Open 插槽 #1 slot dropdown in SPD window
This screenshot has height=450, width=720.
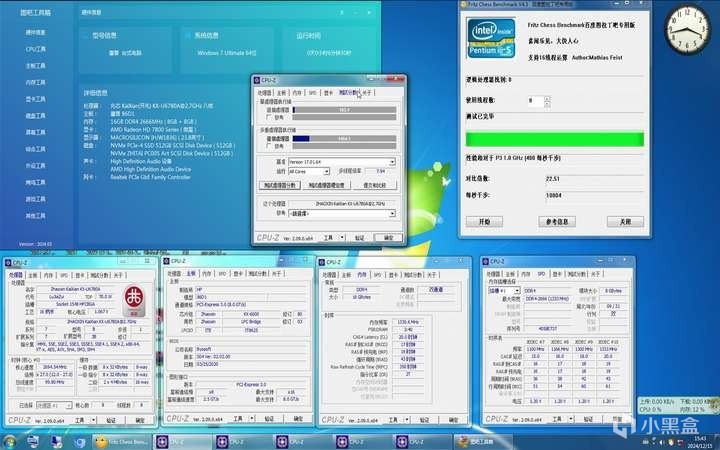point(504,291)
